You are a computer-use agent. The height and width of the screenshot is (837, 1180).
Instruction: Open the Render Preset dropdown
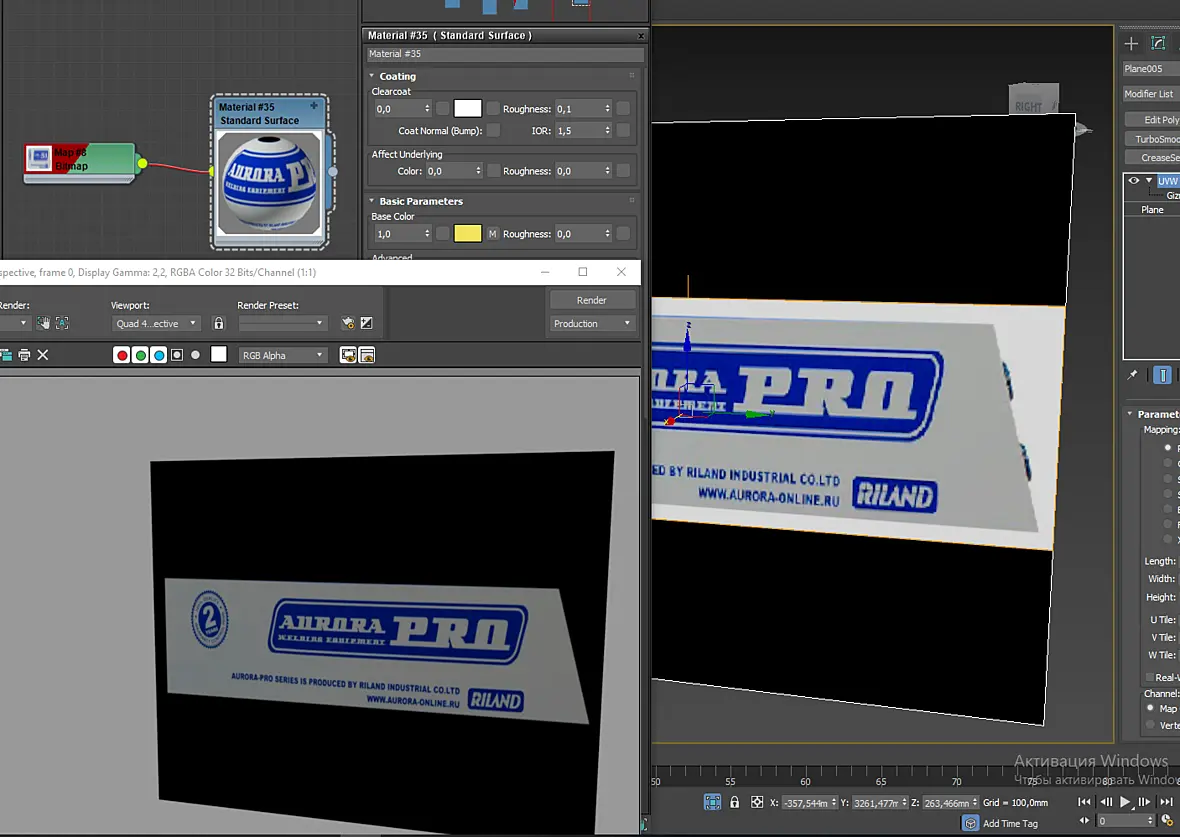coord(281,324)
